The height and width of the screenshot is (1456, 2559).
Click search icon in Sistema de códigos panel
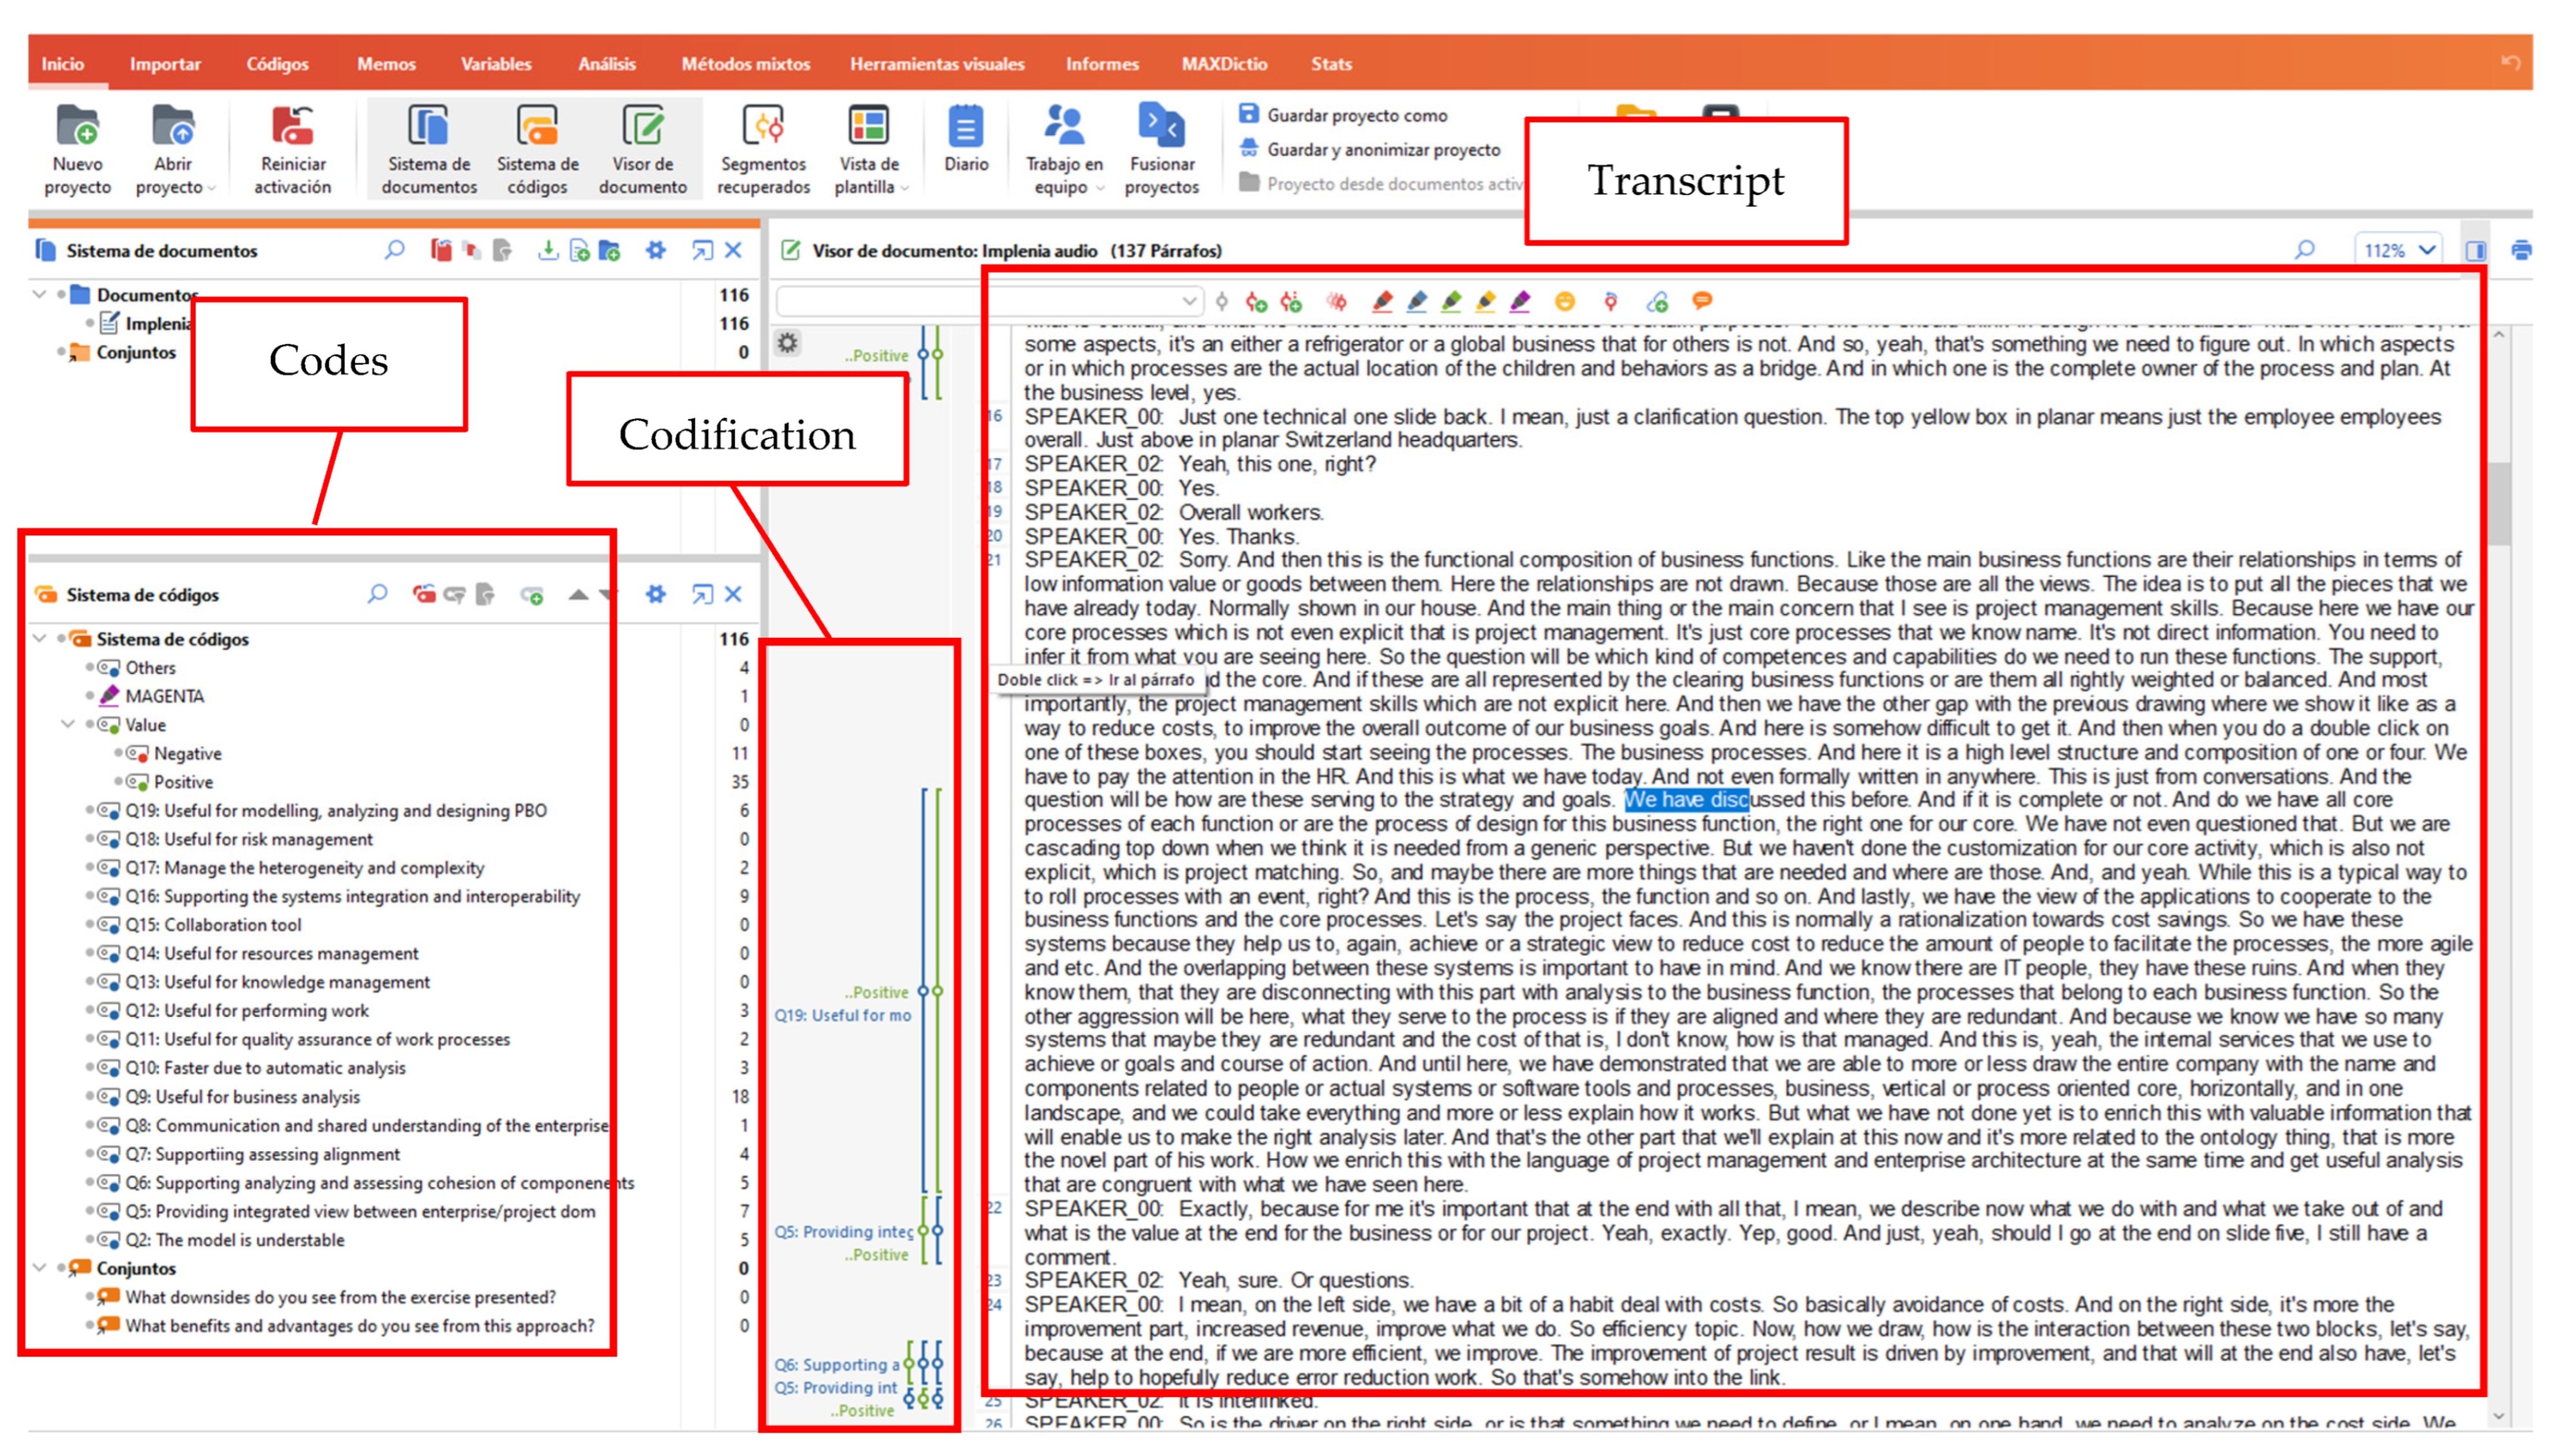tap(377, 595)
